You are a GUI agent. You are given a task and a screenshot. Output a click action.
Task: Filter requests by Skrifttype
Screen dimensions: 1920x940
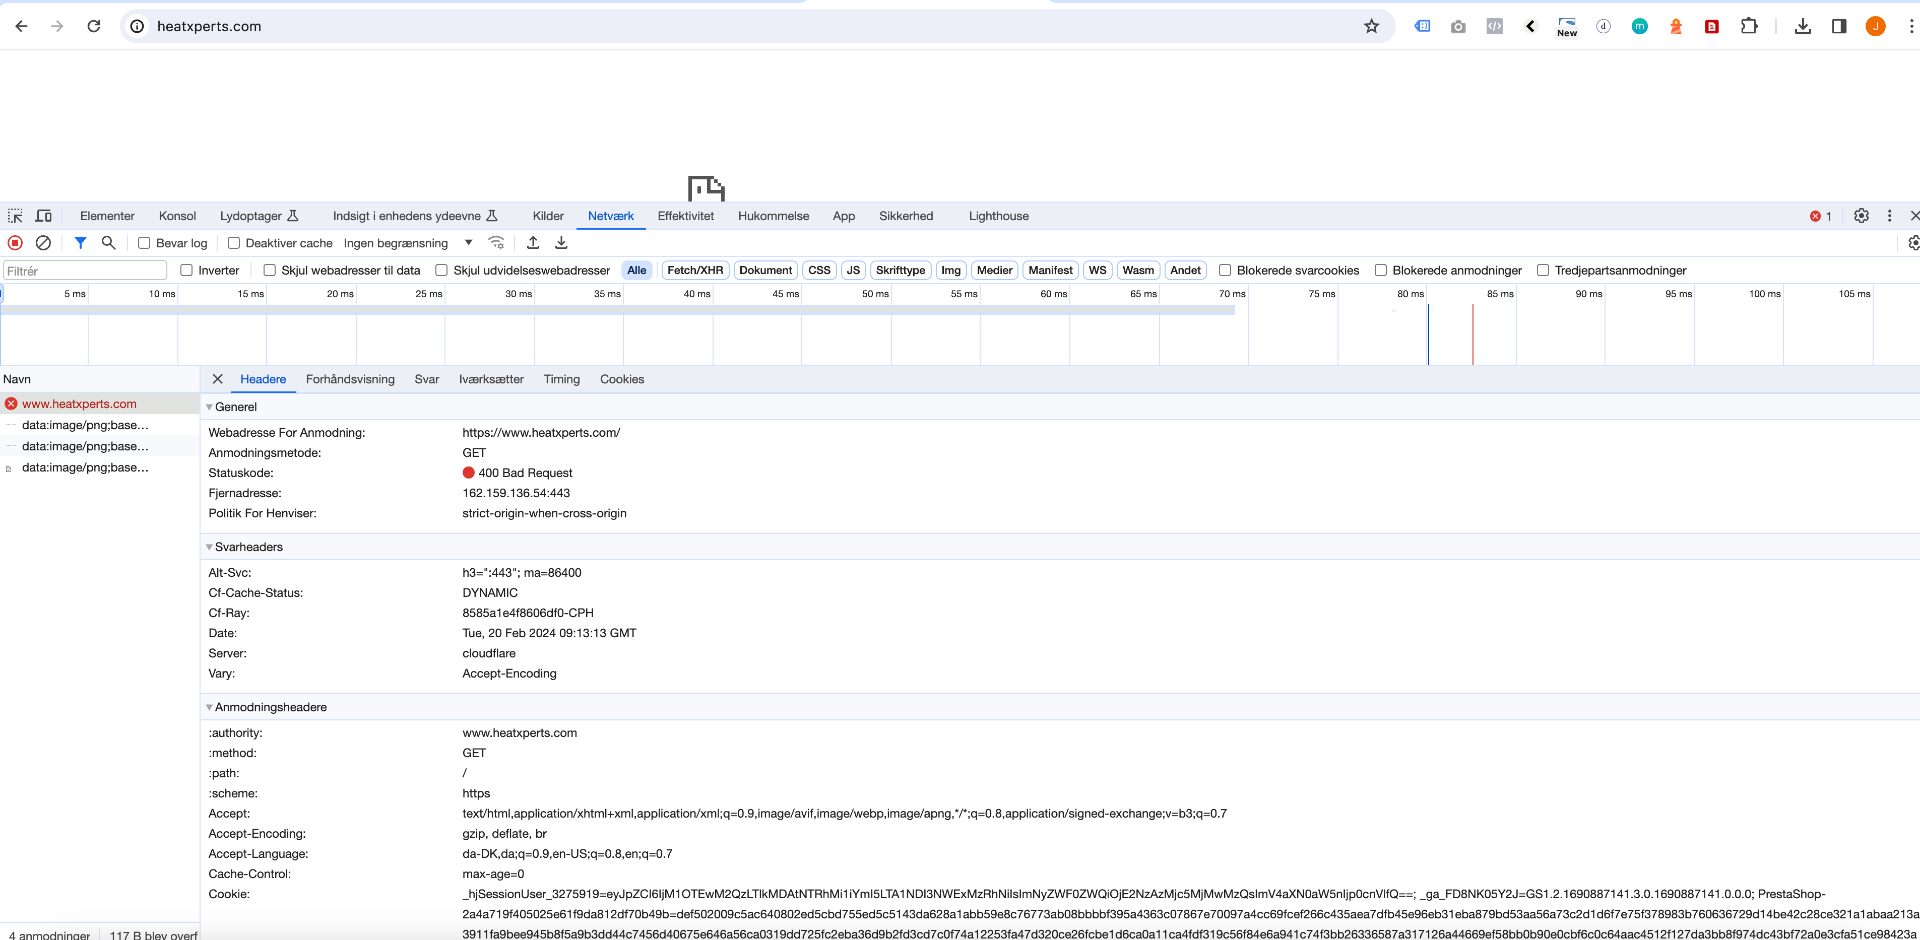click(901, 270)
